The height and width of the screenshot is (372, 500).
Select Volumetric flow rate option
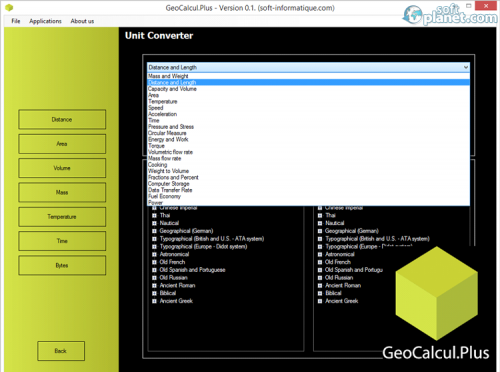(308, 152)
